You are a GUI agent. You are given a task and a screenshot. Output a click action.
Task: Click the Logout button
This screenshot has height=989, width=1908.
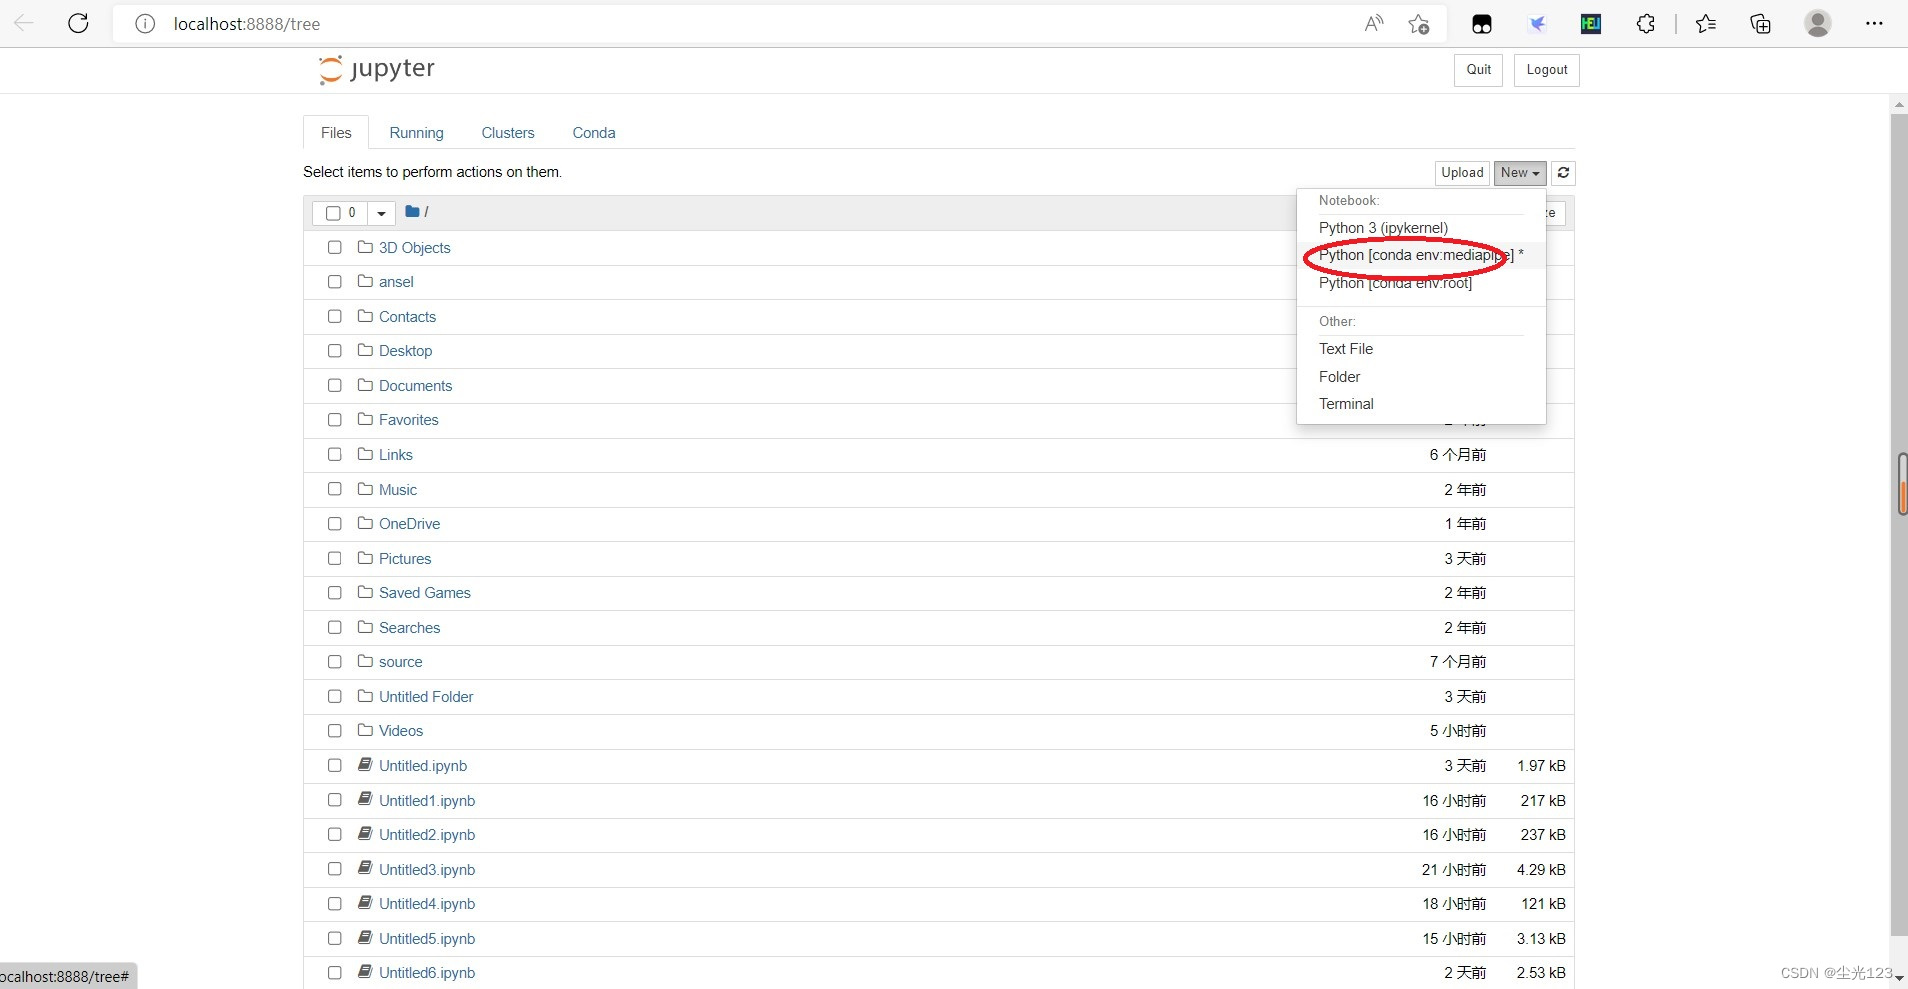1547,70
